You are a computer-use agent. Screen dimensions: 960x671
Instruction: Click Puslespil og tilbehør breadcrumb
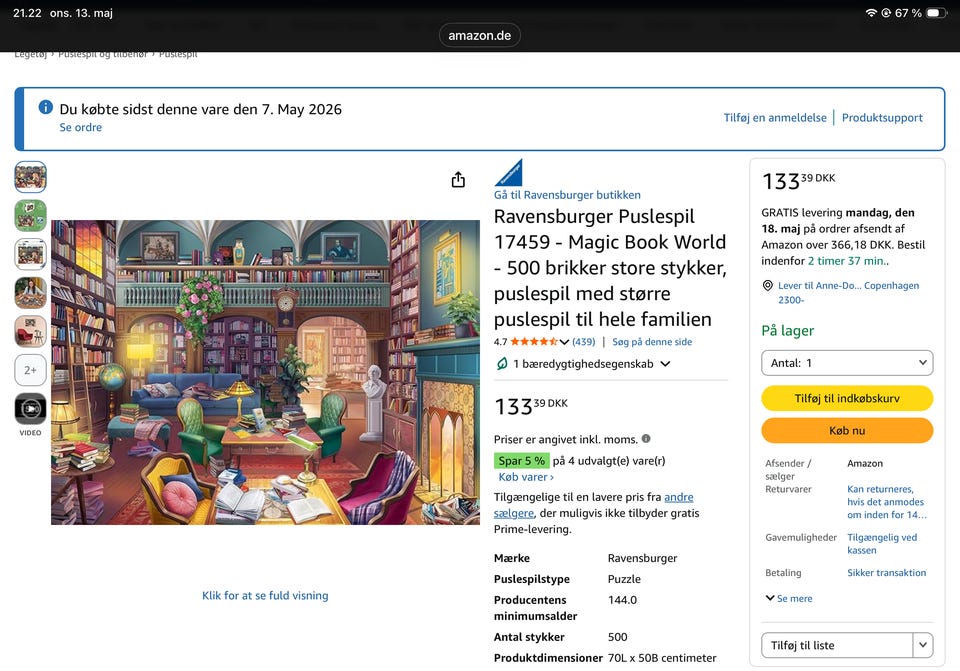[103, 54]
